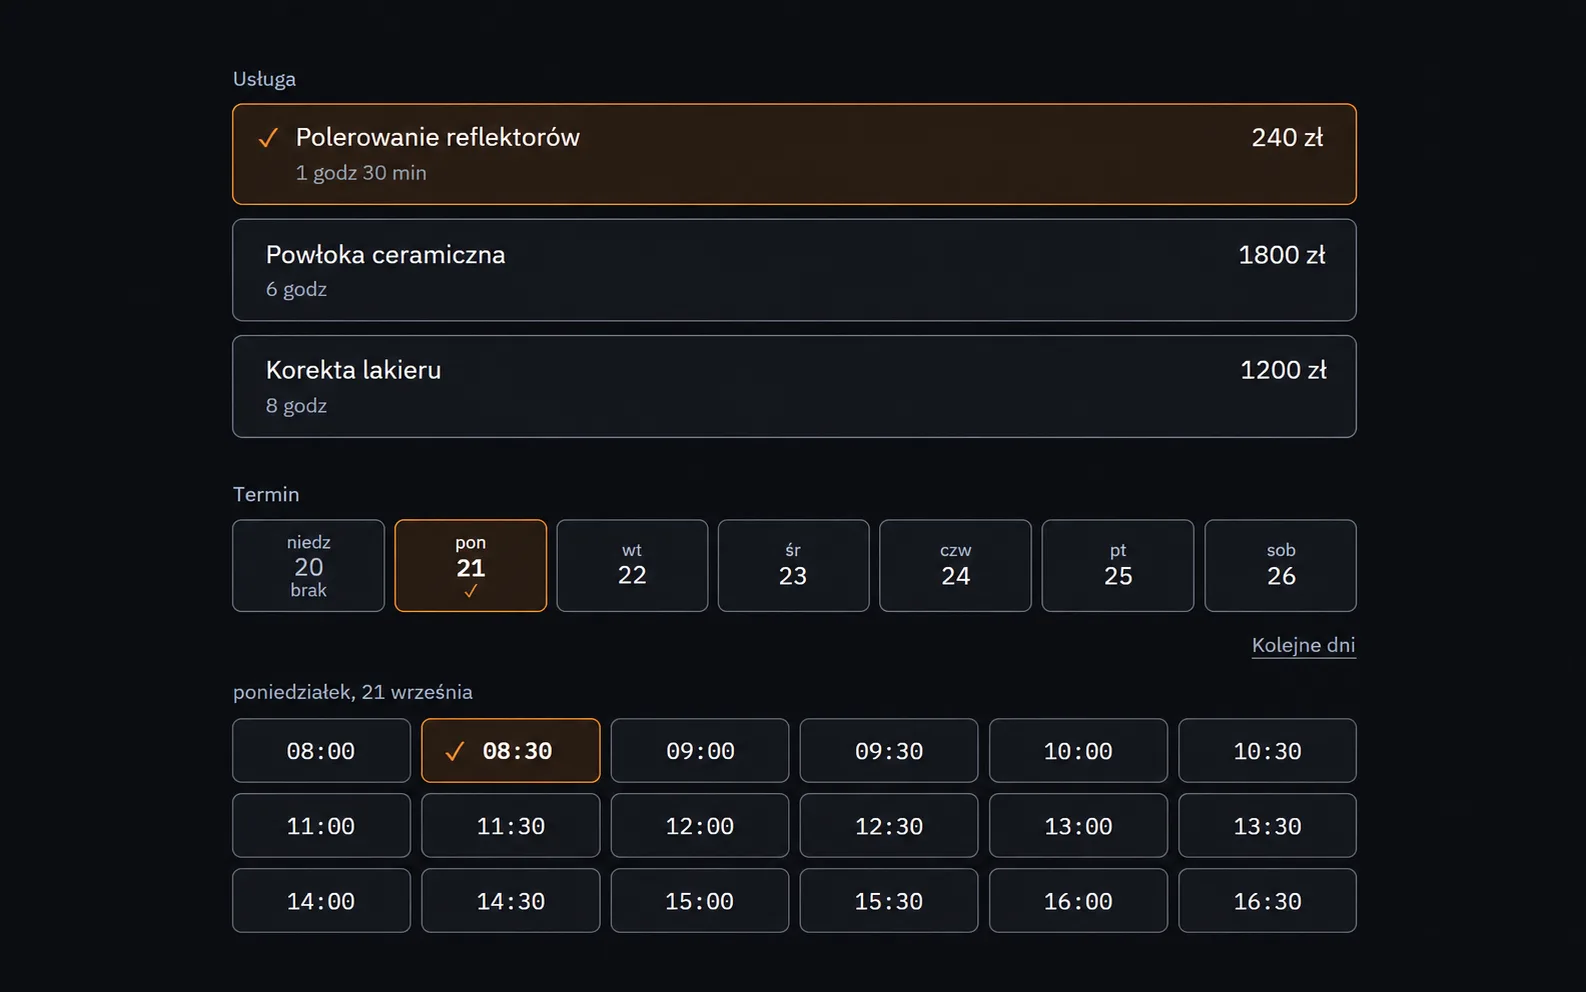Pick the 11:00 time slot
Screen dimensions: 1586x992
321,825
